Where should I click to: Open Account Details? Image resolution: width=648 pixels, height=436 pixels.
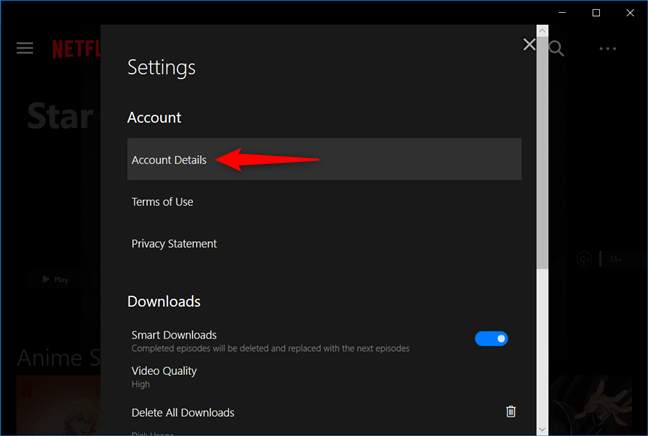pyautogui.click(x=324, y=159)
